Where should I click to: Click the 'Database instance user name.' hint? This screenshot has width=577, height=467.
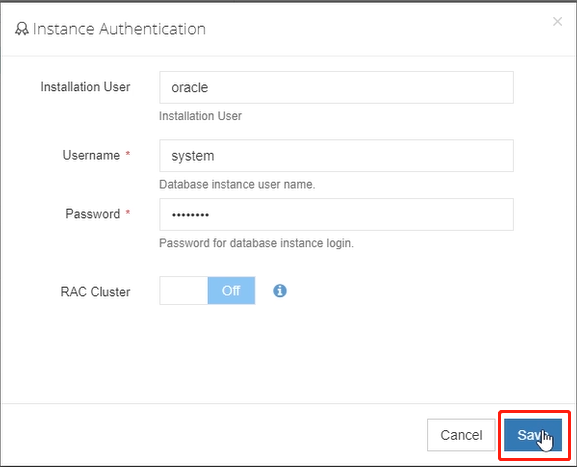237,184
